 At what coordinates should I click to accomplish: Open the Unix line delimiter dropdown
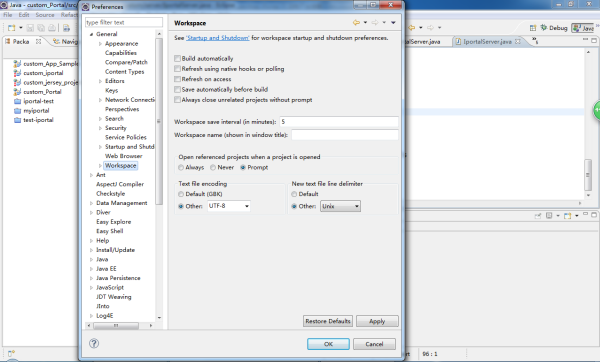click(340, 206)
